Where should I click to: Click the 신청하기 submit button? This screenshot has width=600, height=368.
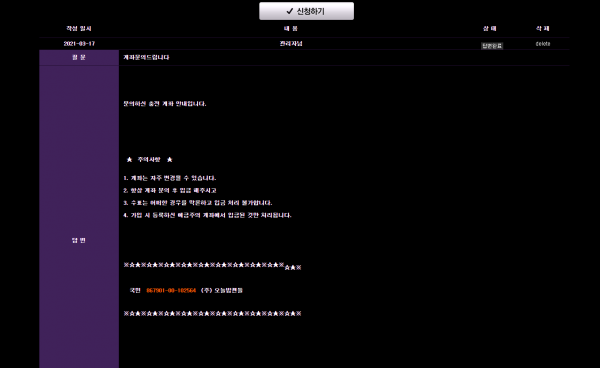(306, 11)
